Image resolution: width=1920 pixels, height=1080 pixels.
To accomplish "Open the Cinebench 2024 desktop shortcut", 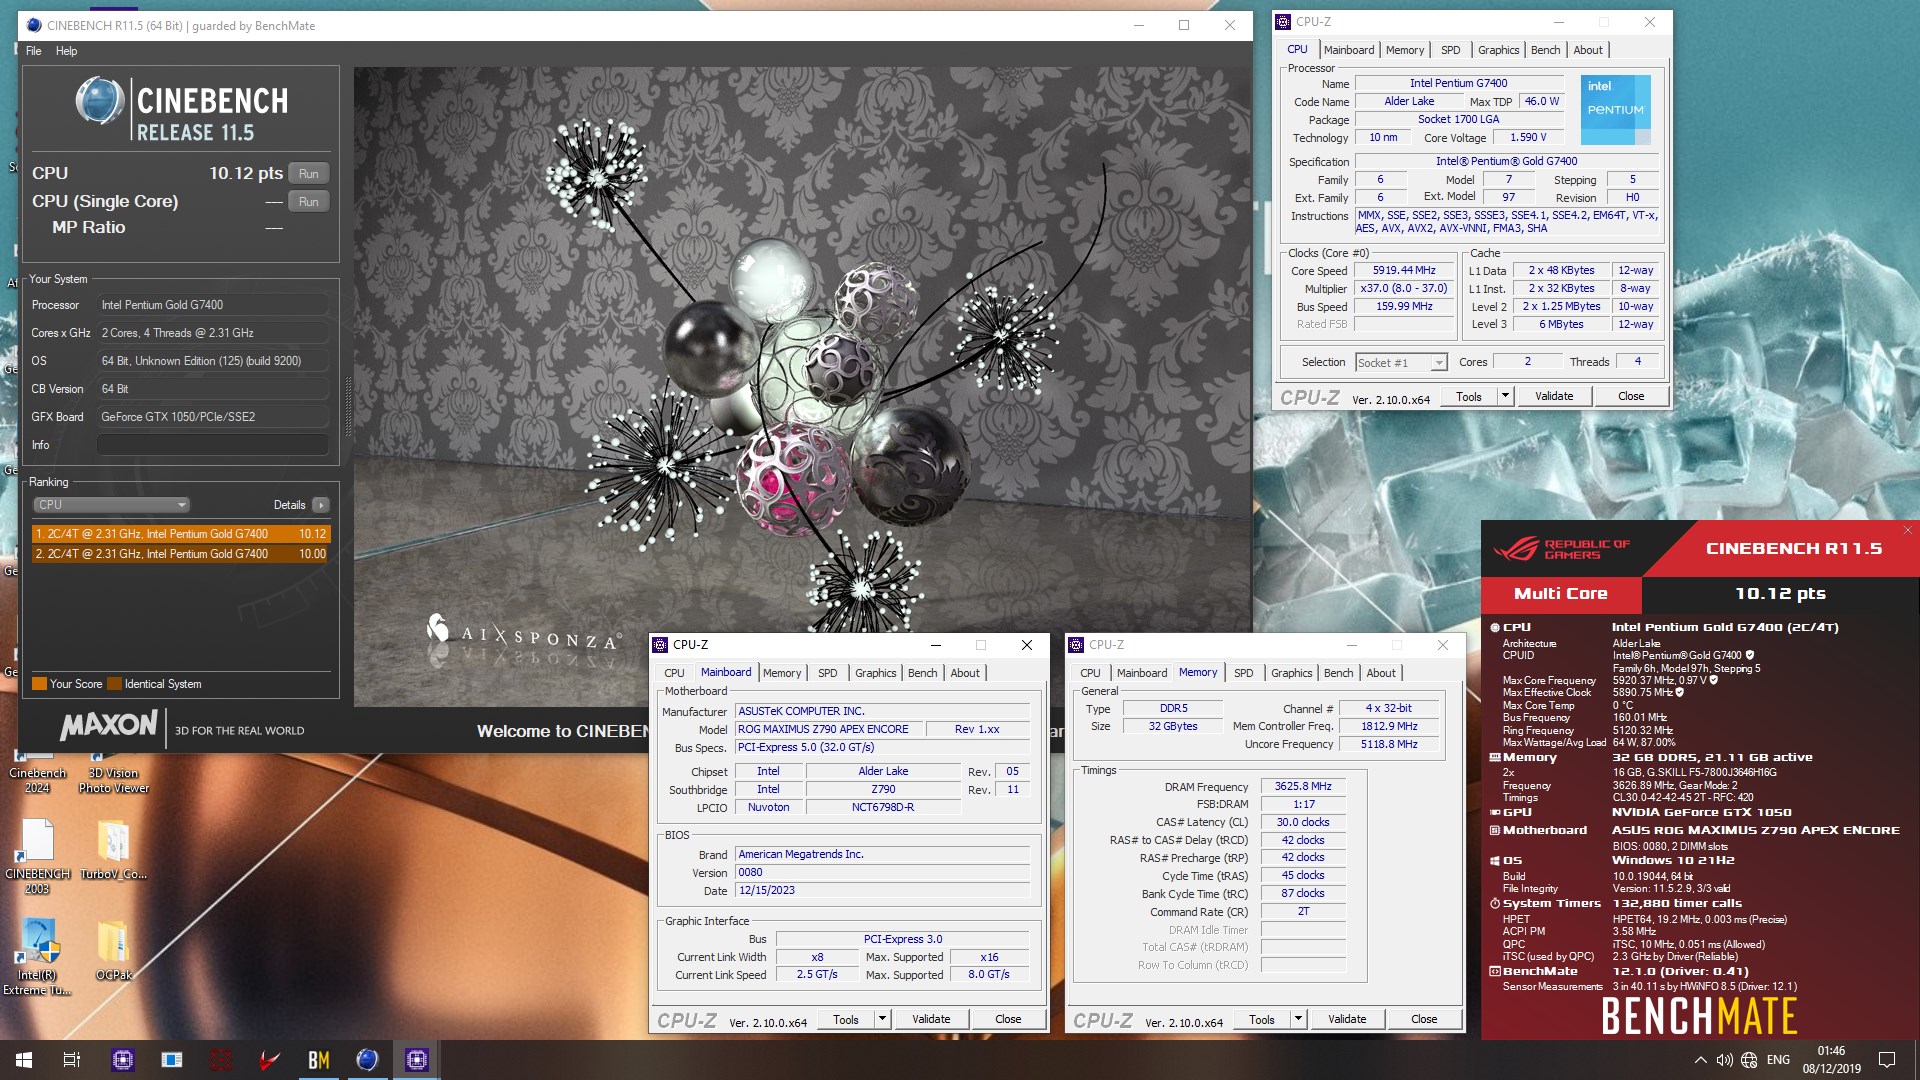I will 38,772.
